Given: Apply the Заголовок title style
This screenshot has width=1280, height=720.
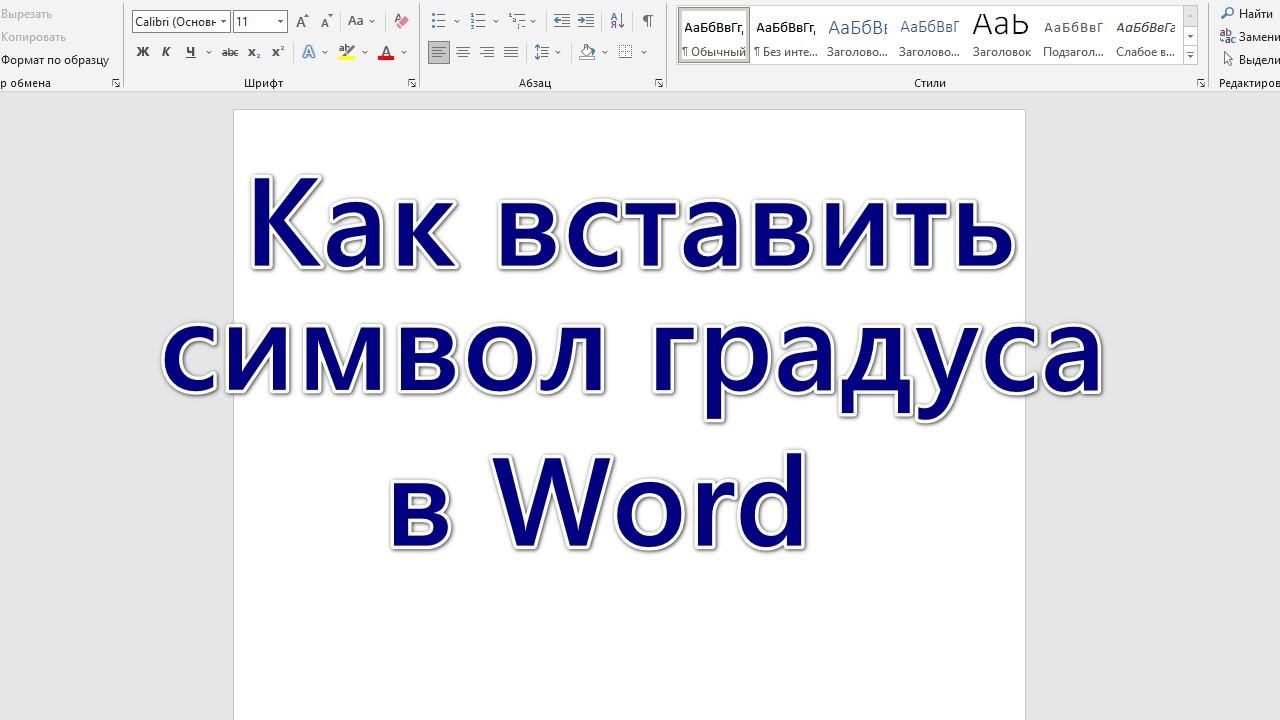Looking at the screenshot, I should (1001, 35).
